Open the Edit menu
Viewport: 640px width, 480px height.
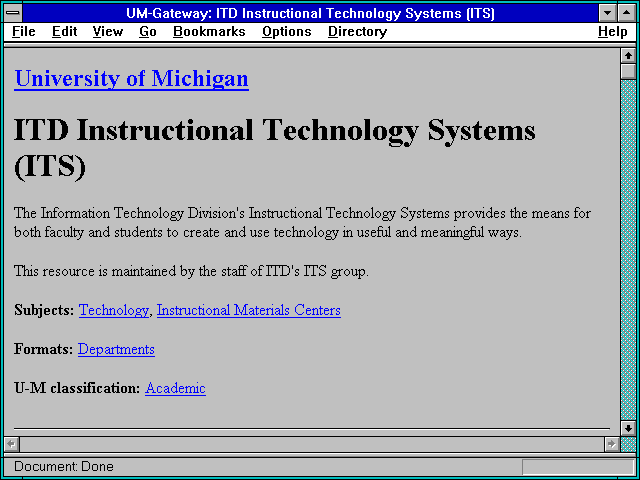(x=64, y=32)
